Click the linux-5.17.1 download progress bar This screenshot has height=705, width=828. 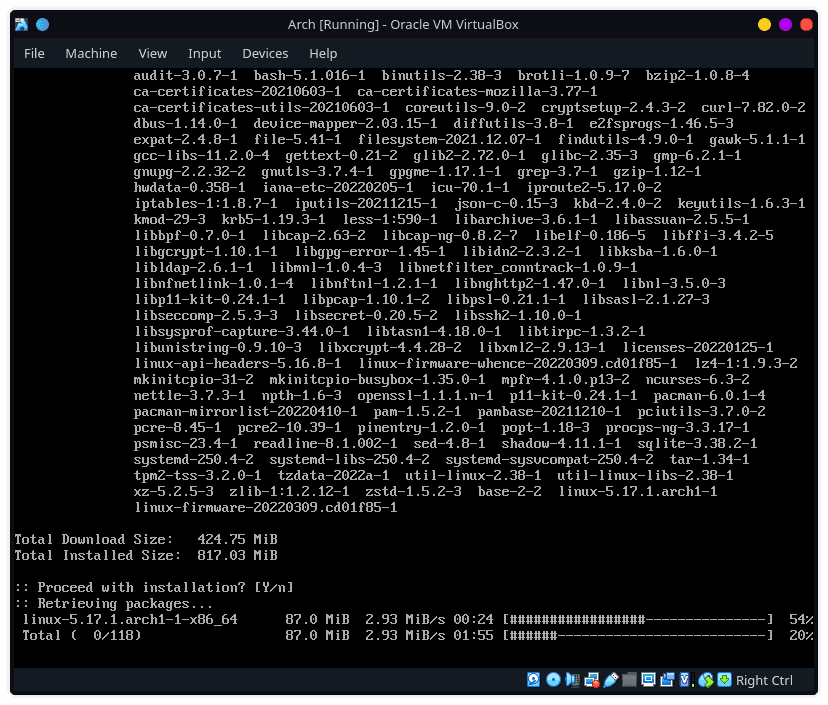click(638, 619)
